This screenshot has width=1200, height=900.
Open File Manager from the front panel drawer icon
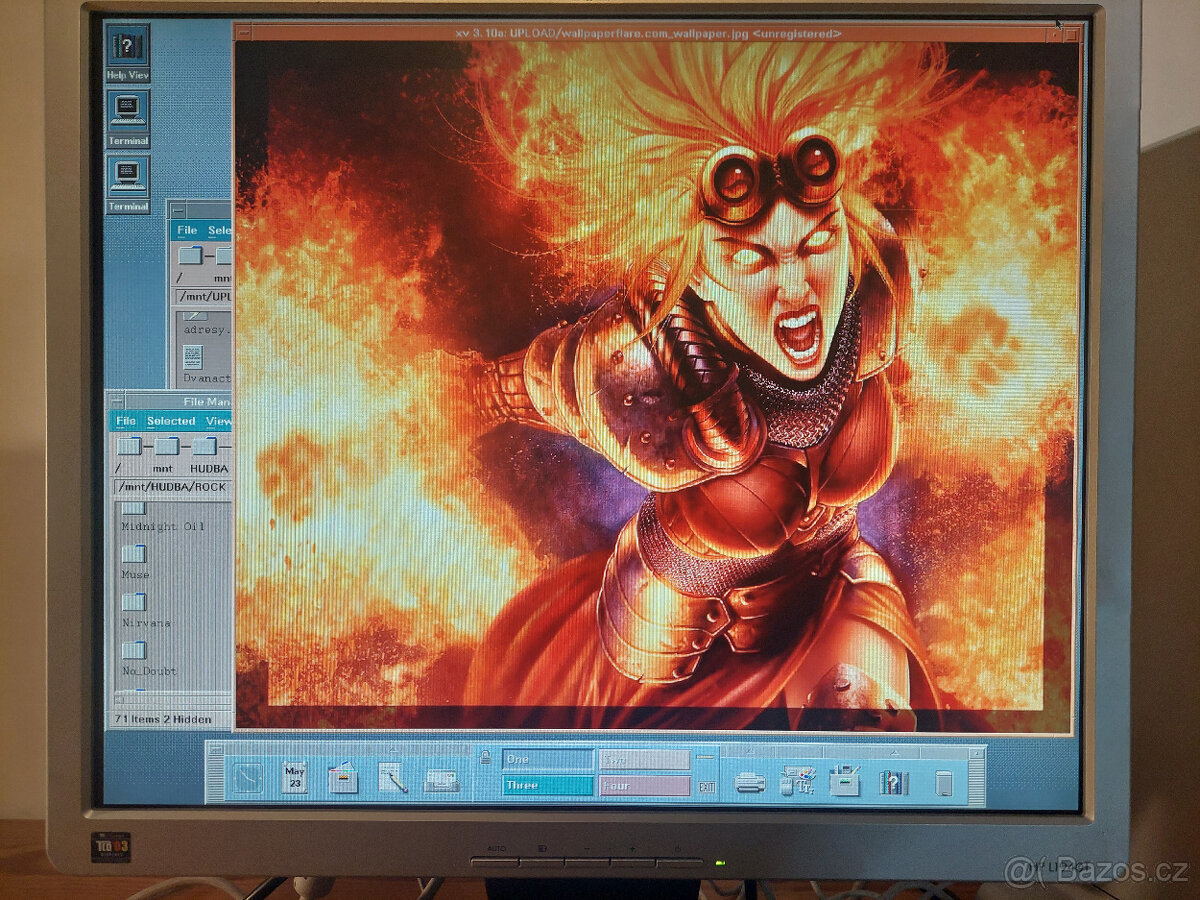(x=343, y=777)
